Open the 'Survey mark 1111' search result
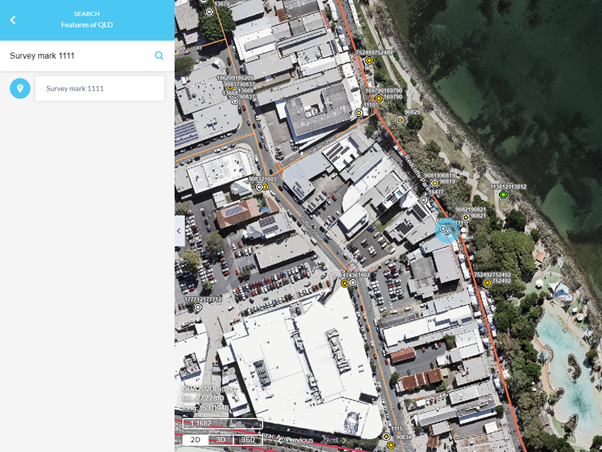602x452 pixels. point(99,89)
